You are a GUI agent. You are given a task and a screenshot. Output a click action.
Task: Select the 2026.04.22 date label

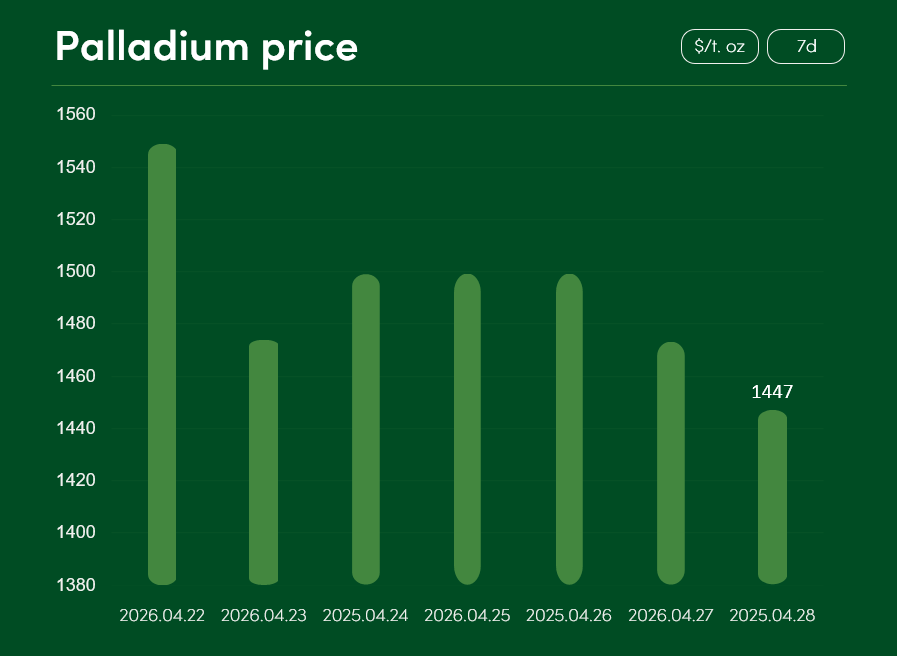(162, 616)
